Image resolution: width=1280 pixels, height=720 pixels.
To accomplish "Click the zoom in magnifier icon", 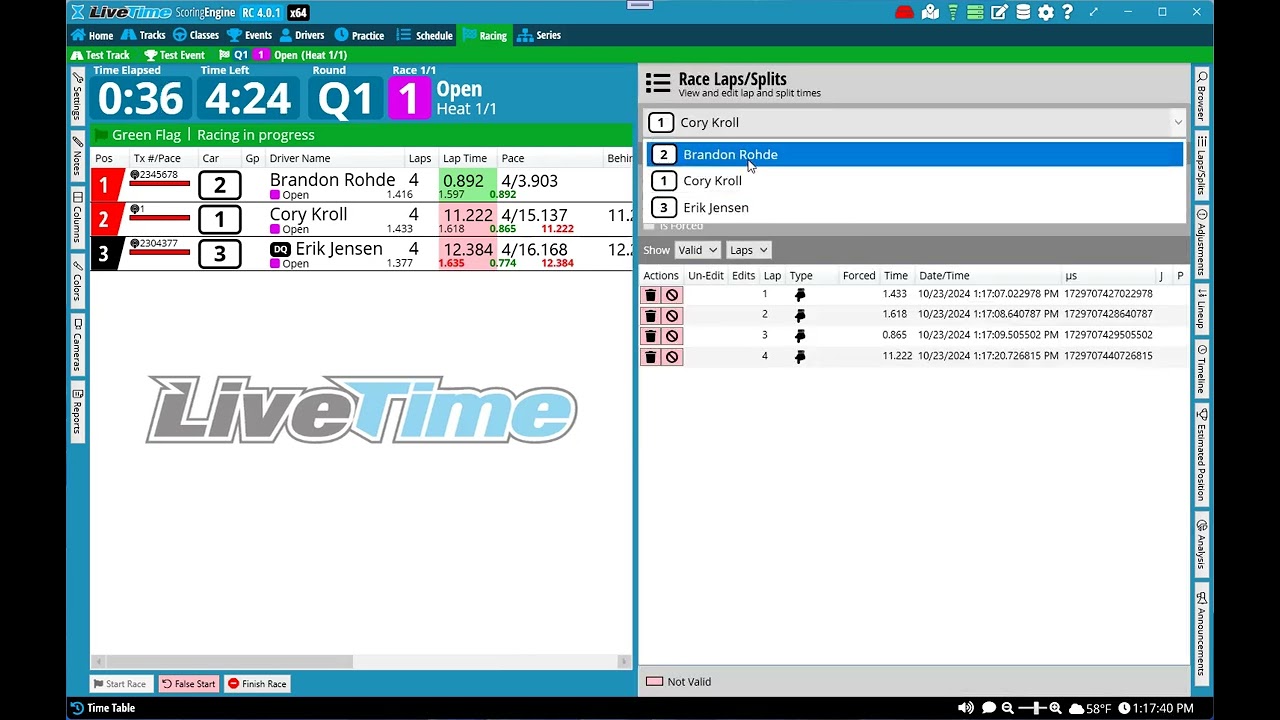I will 1055,708.
